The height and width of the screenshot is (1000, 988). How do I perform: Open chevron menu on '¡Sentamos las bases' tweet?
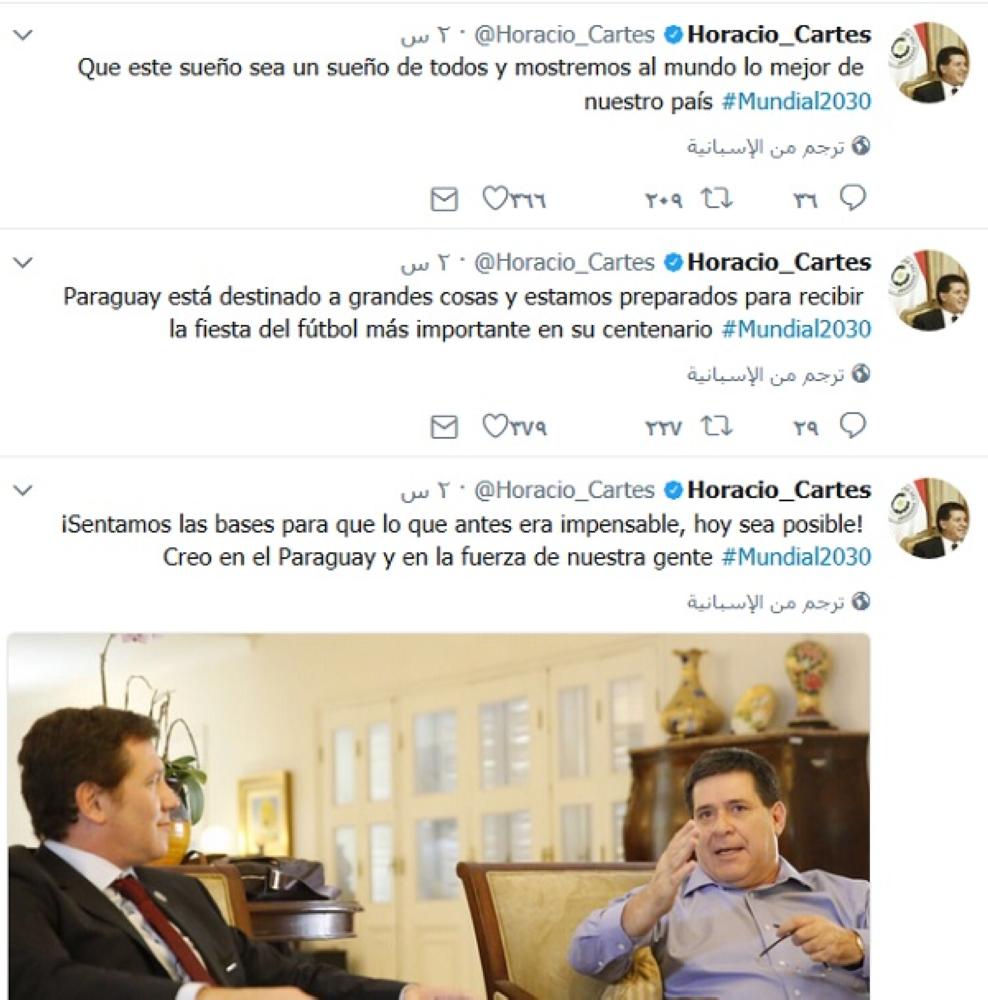24,491
